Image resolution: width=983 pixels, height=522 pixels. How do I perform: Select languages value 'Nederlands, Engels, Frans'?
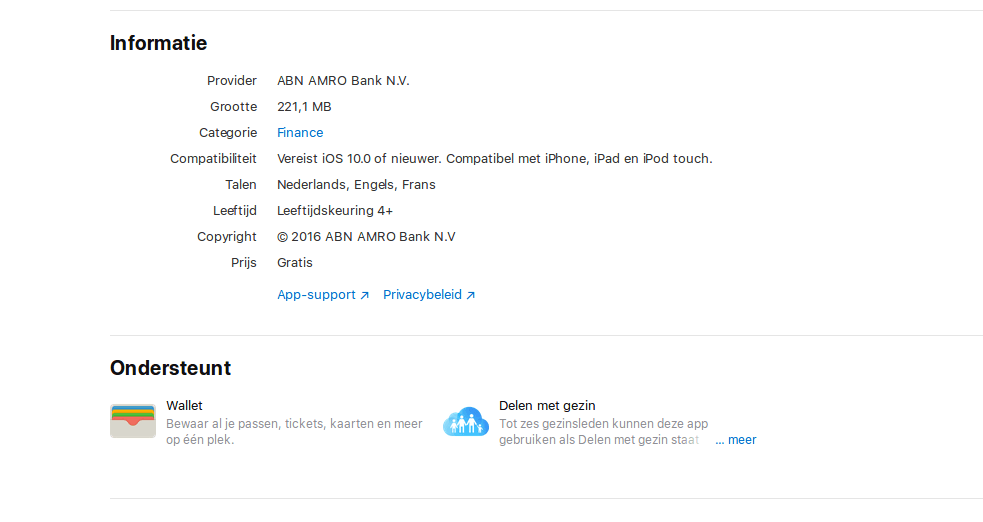356,185
